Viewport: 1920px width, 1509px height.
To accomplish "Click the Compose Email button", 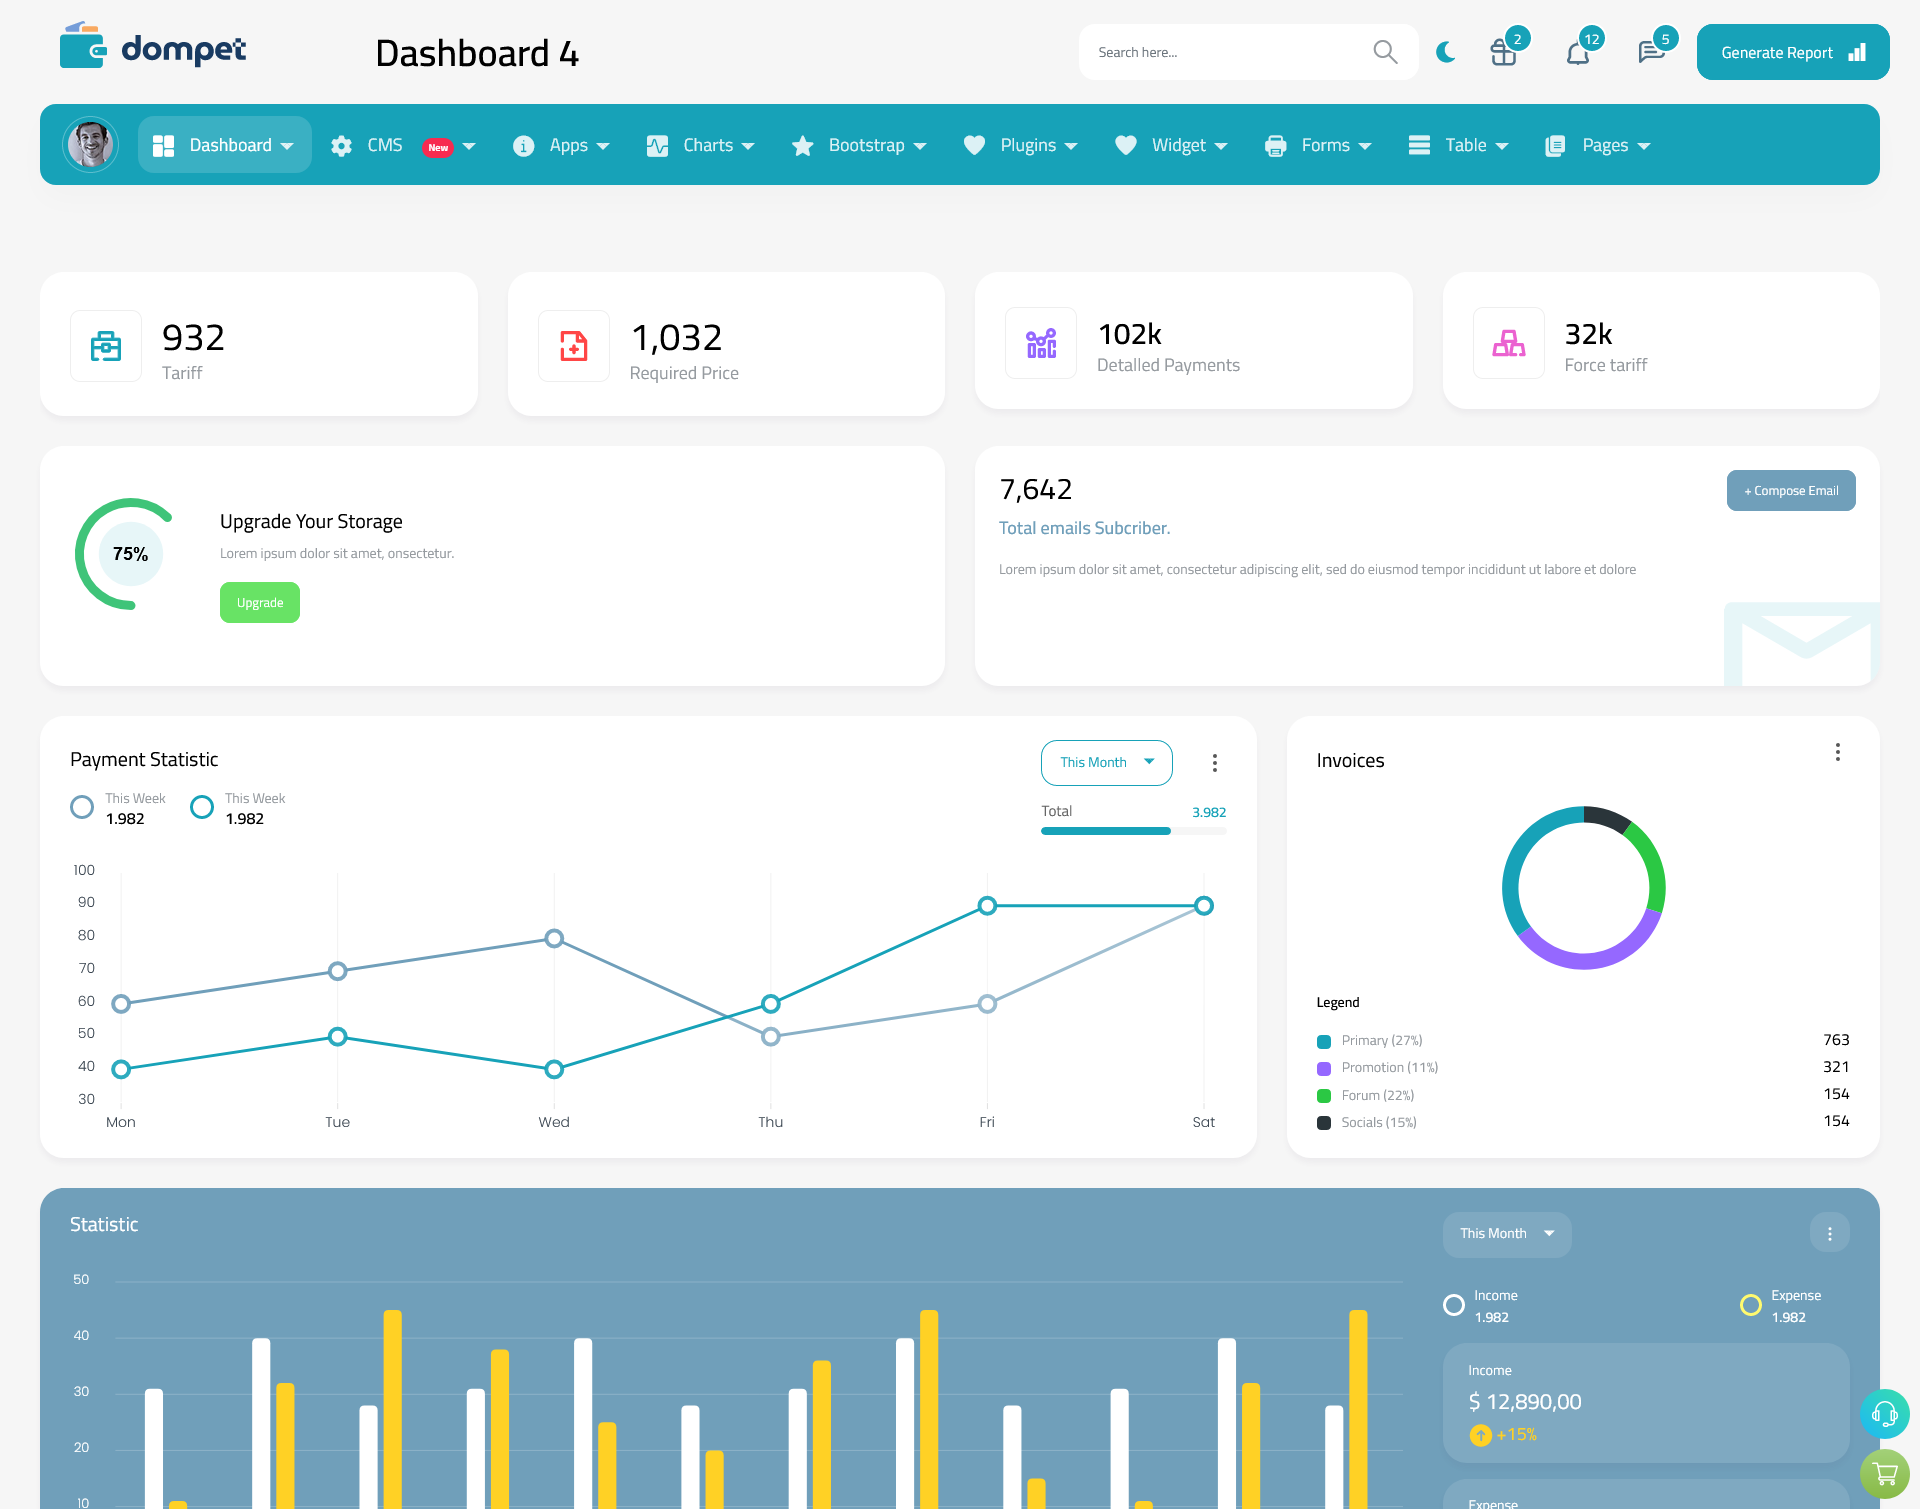I will pos(1789,489).
